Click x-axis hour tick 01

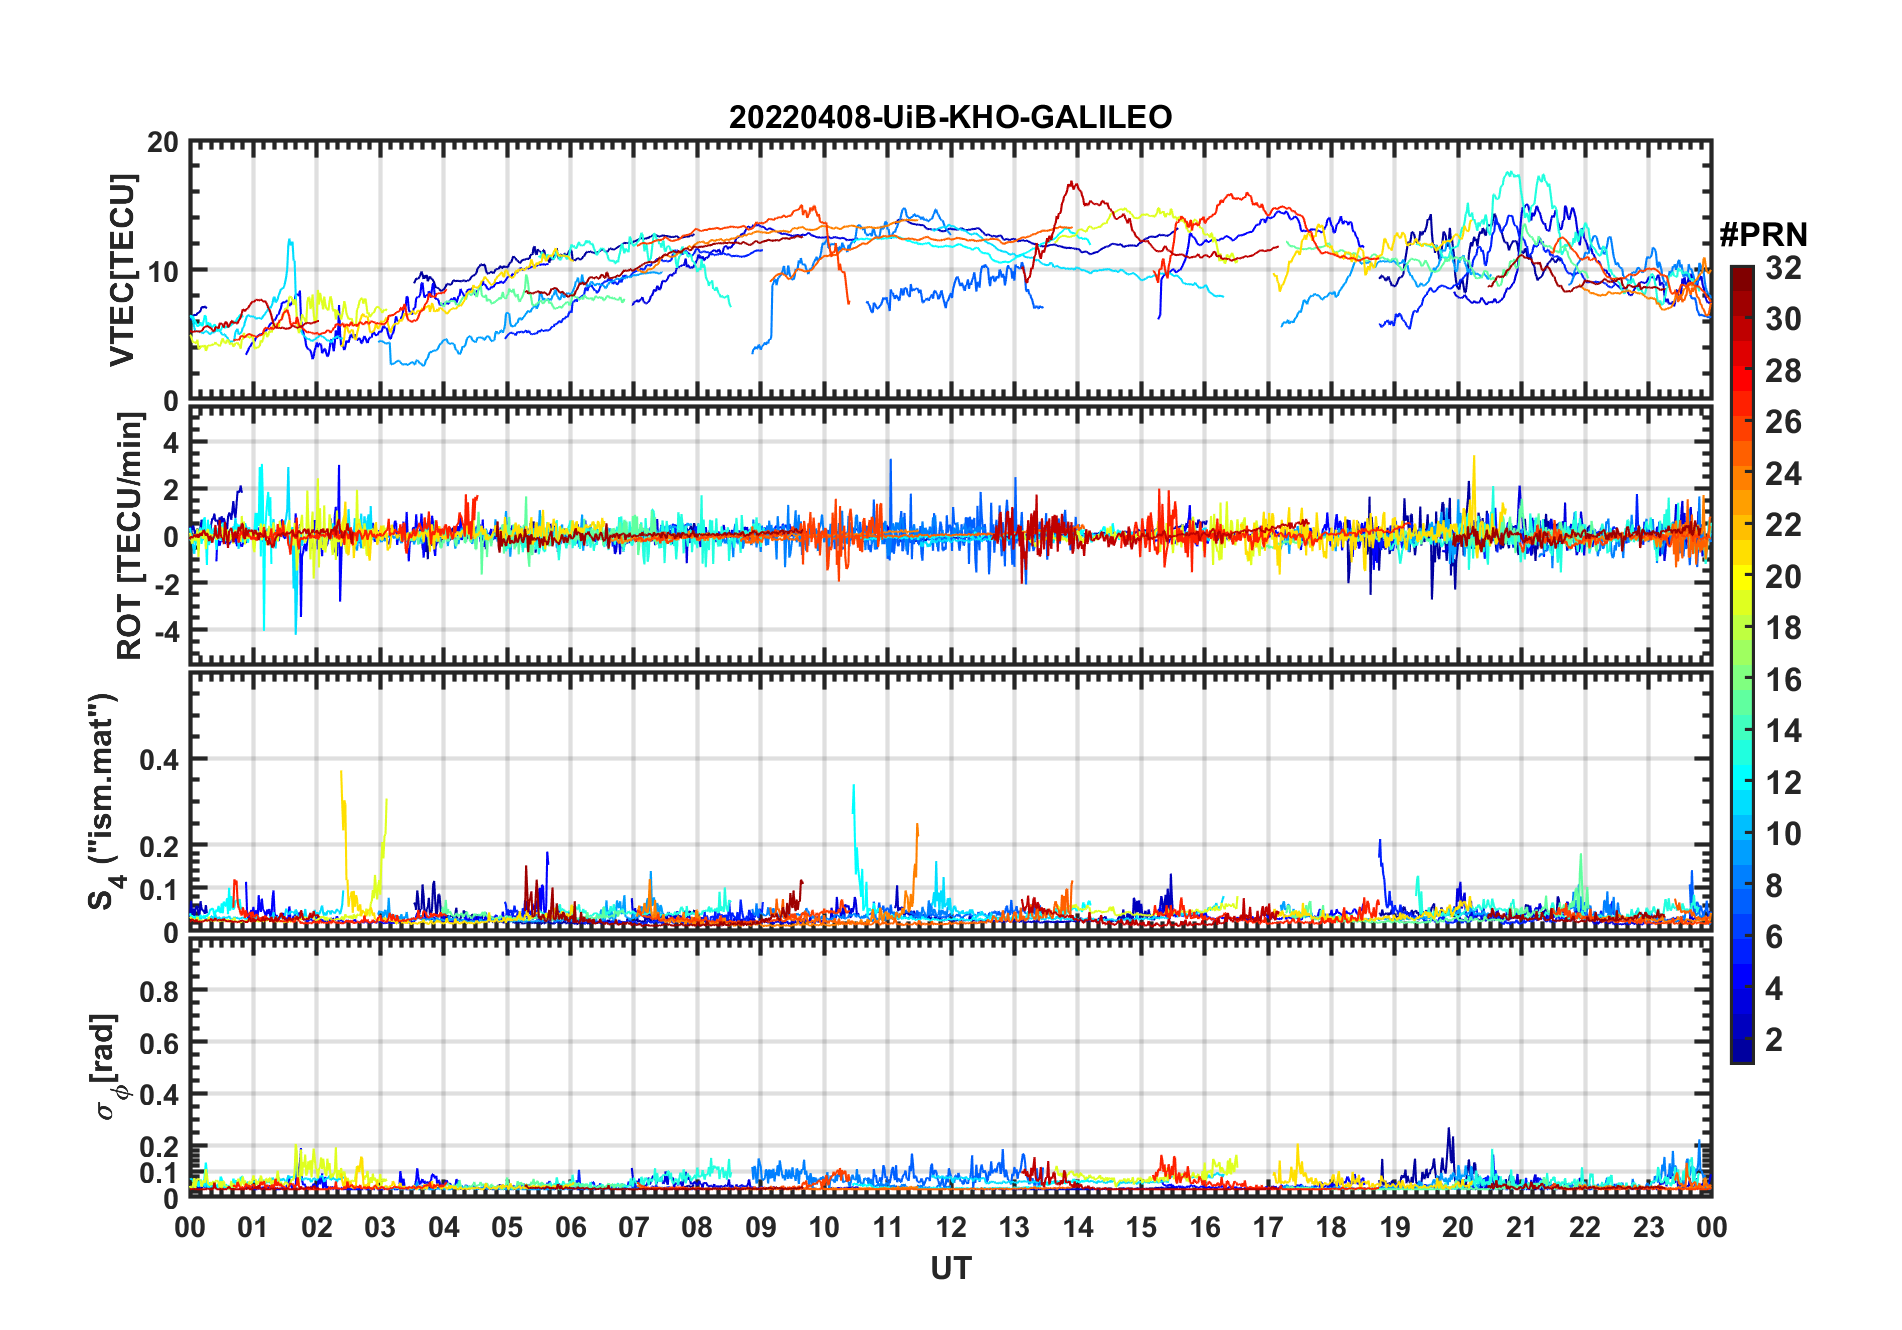(253, 1227)
